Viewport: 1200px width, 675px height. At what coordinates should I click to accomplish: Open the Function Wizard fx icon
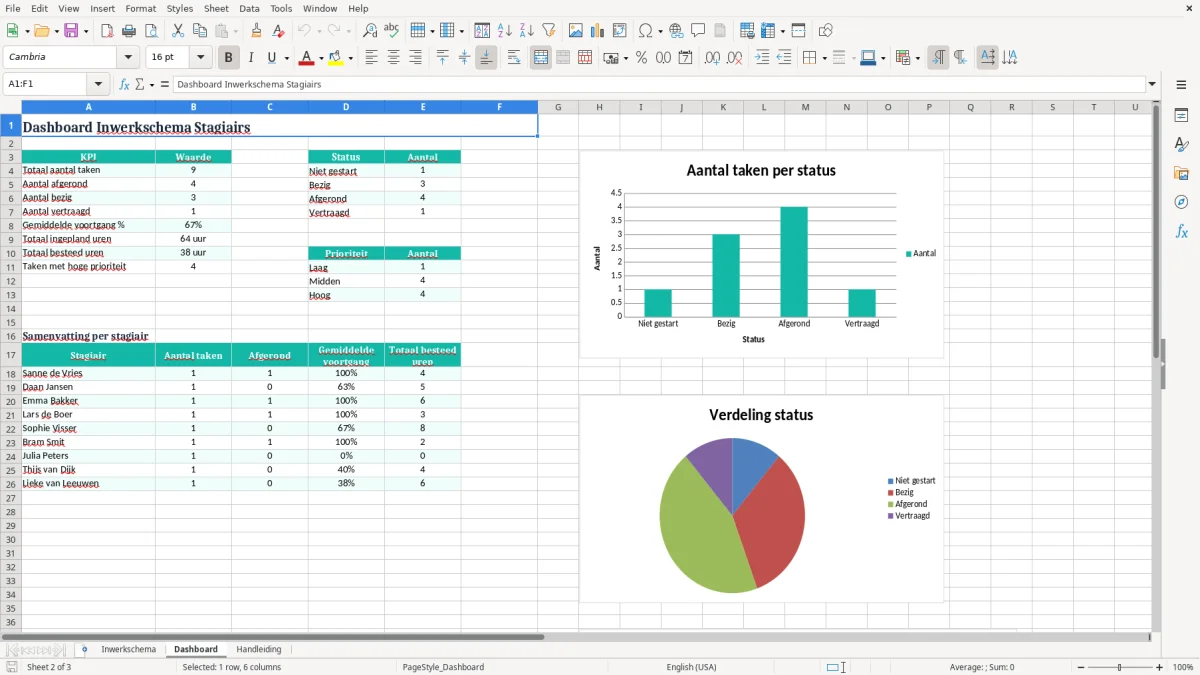click(124, 85)
